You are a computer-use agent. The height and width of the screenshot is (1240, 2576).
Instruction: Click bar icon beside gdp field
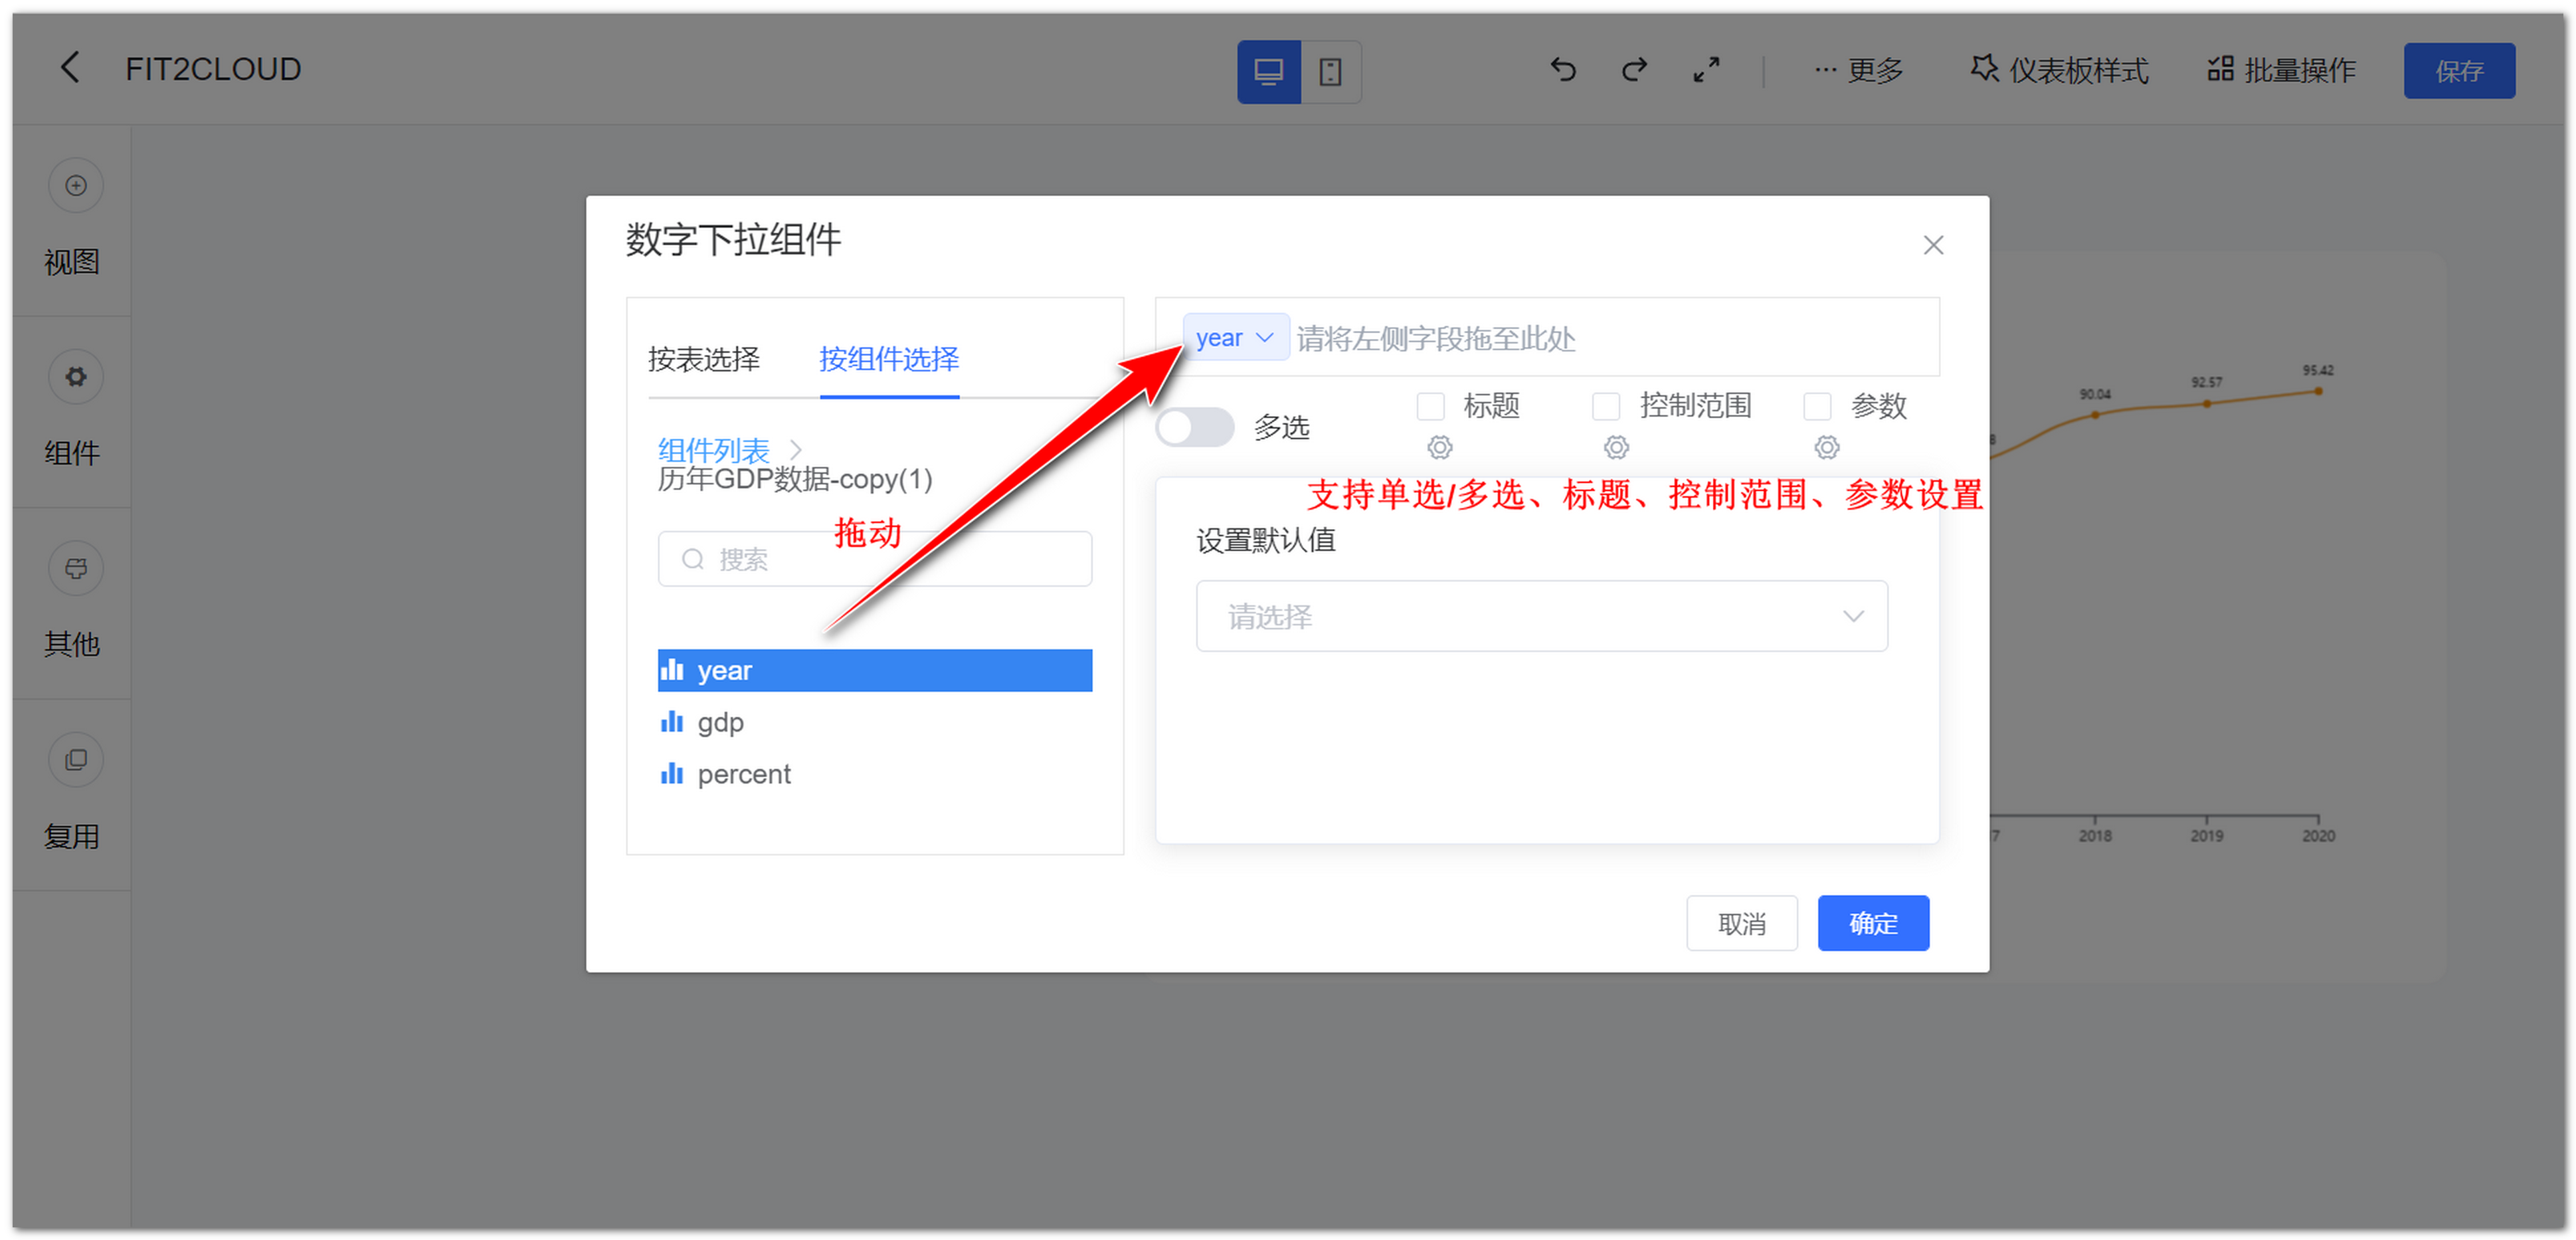(671, 722)
